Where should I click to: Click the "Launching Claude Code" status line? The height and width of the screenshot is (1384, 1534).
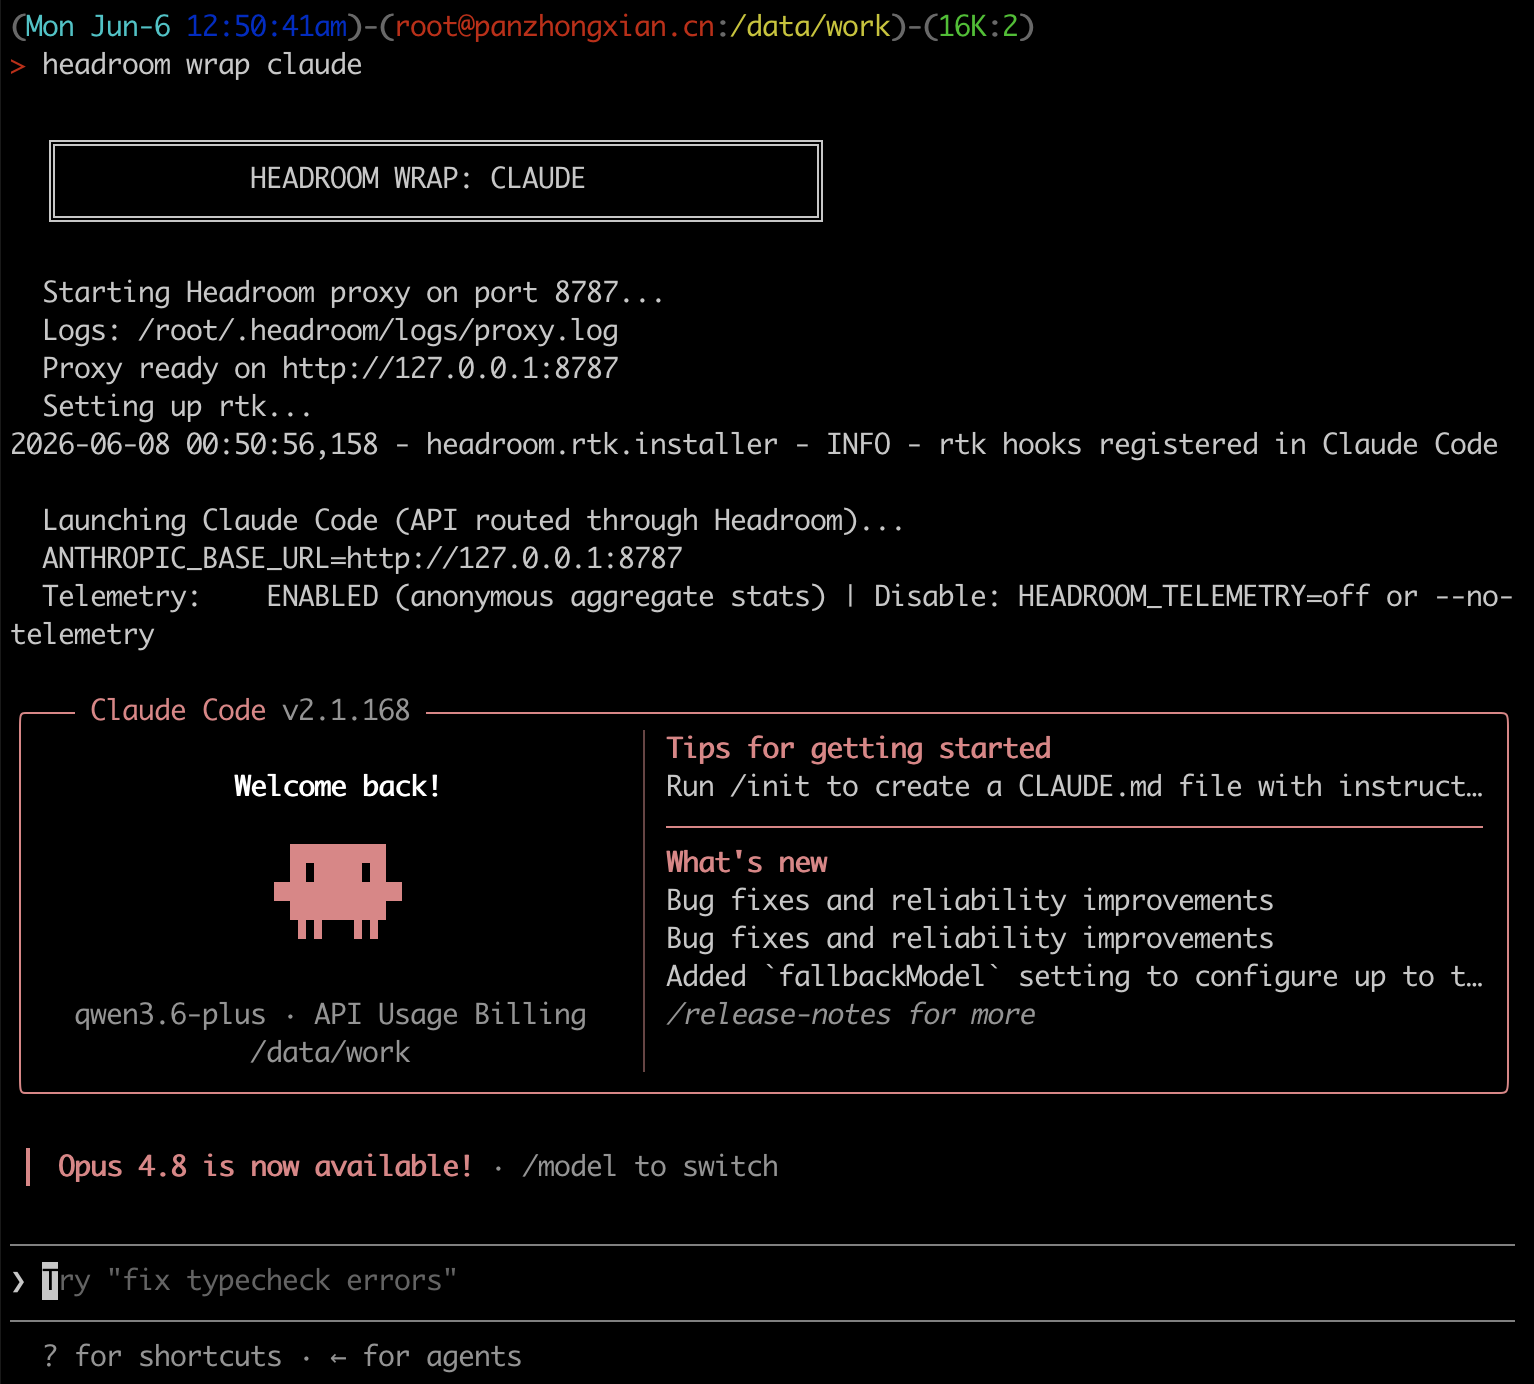pyautogui.click(x=473, y=520)
